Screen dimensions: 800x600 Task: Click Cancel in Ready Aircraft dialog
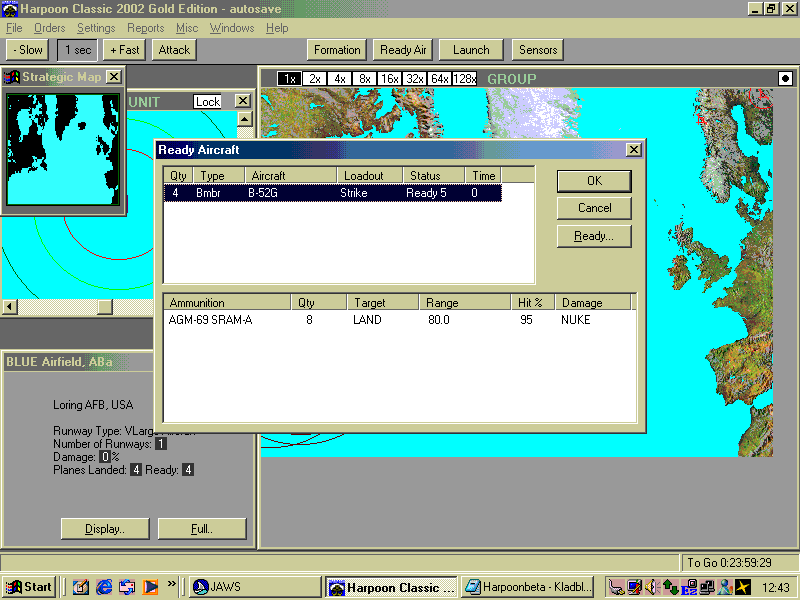[594, 208]
